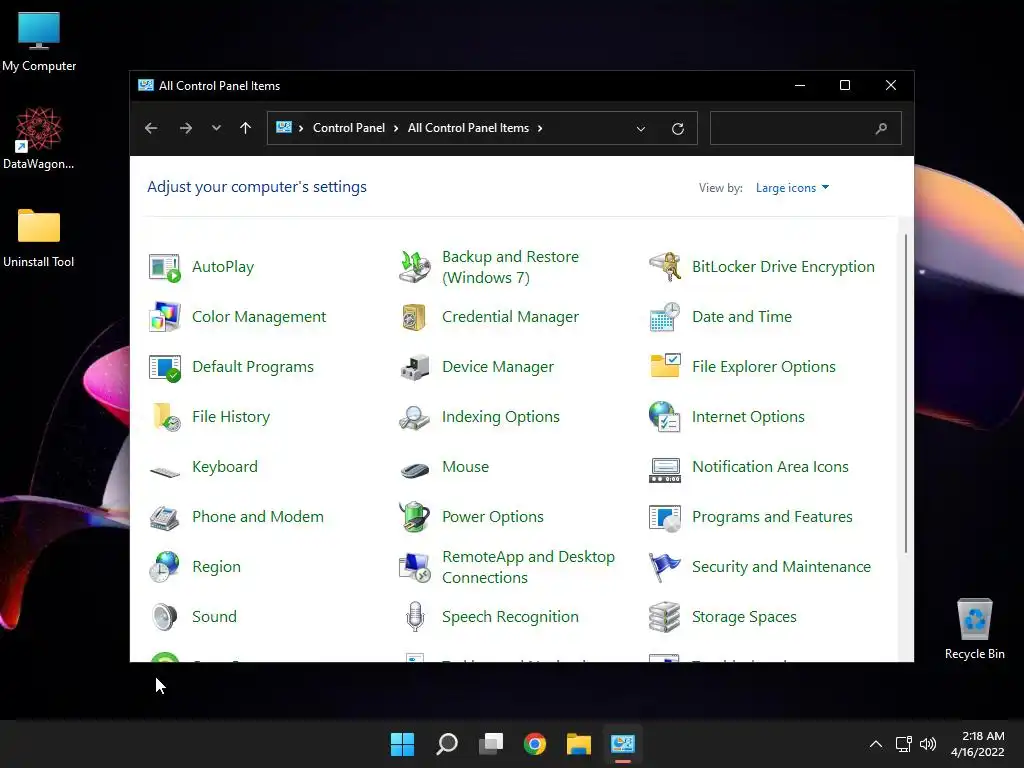Viewport: 1024px width, 768px height.
Task: Click the Control Panel taskbar button
Action: click(x=623, y=744)
